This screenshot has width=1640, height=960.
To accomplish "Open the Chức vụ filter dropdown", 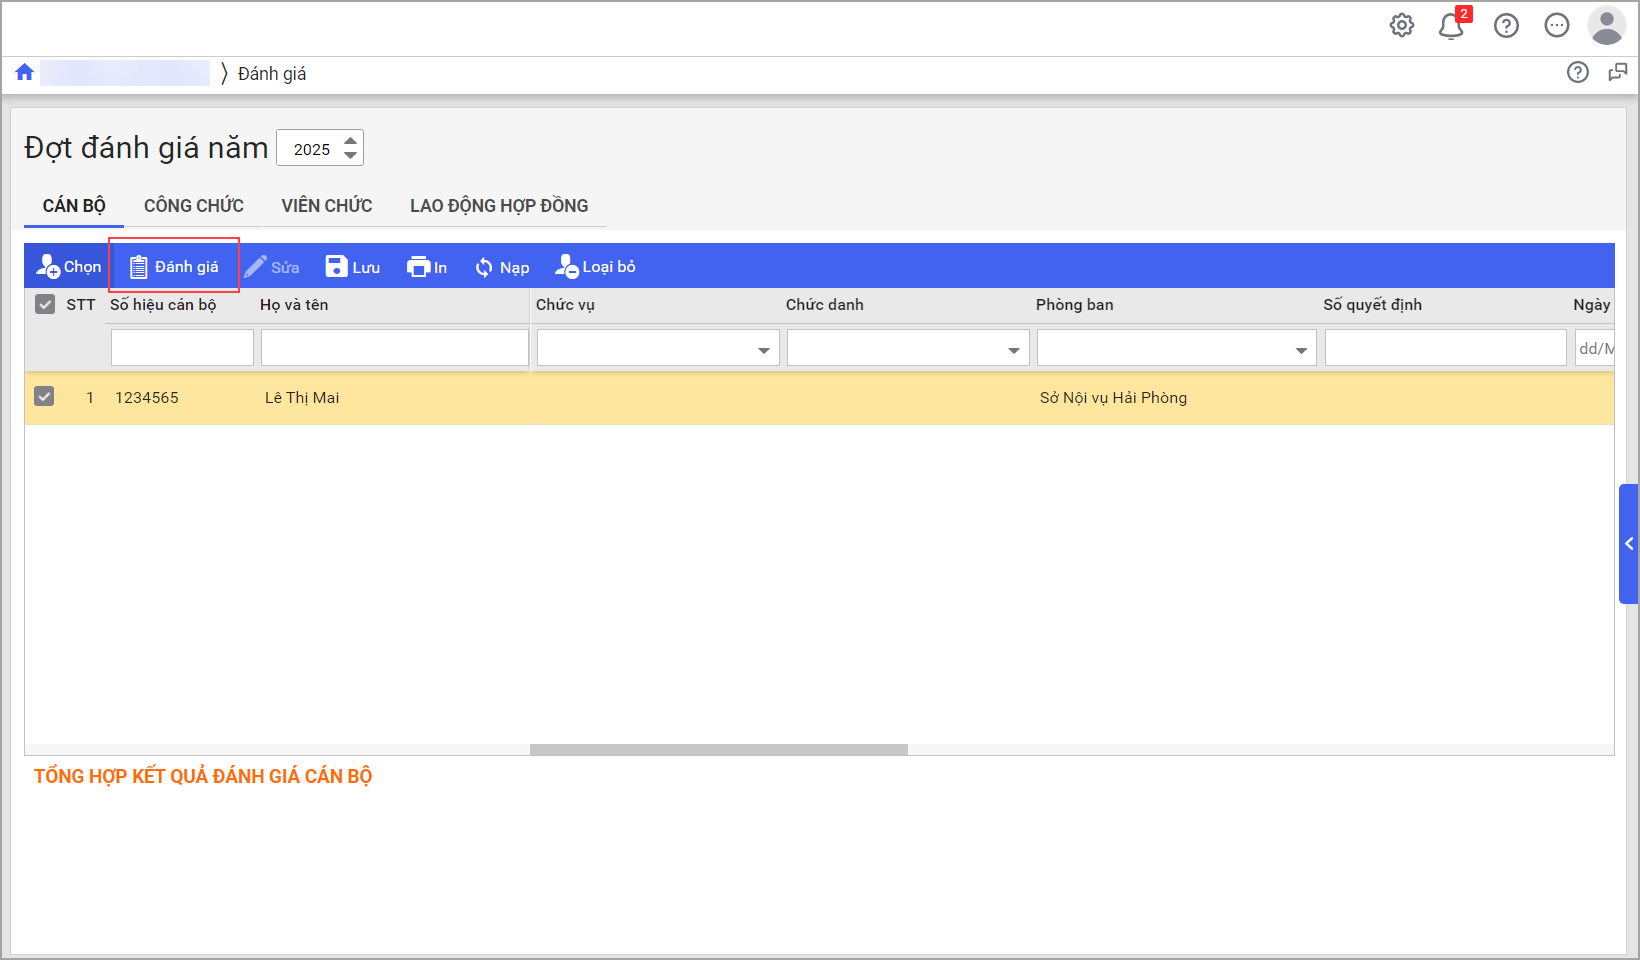I will click(x=763, y=350).
